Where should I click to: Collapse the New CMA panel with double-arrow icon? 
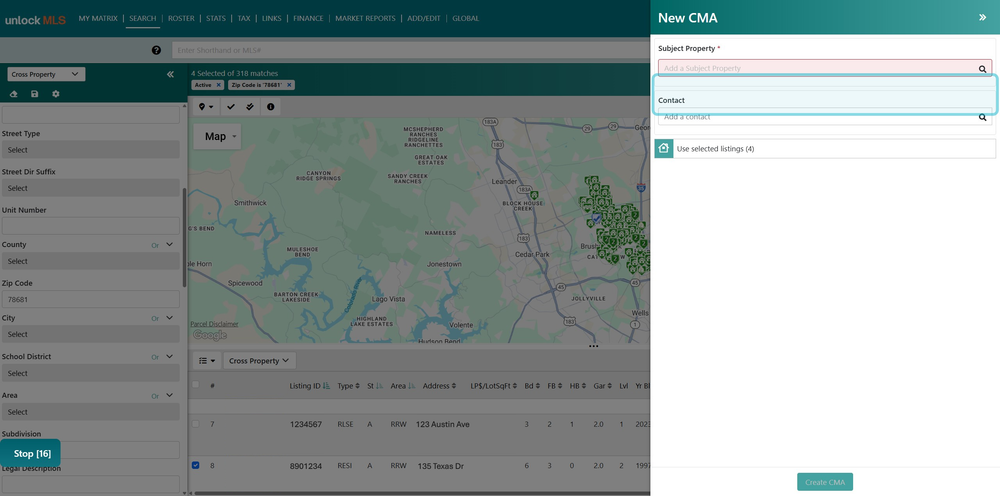(x=982, y=18)
